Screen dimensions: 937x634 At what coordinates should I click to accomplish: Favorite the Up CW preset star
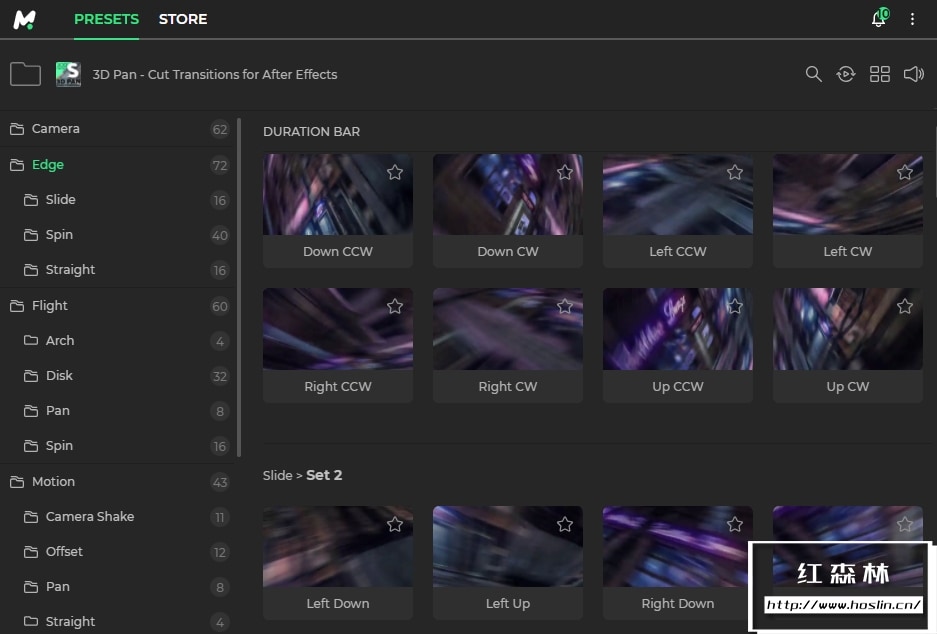tap(905, 307)
